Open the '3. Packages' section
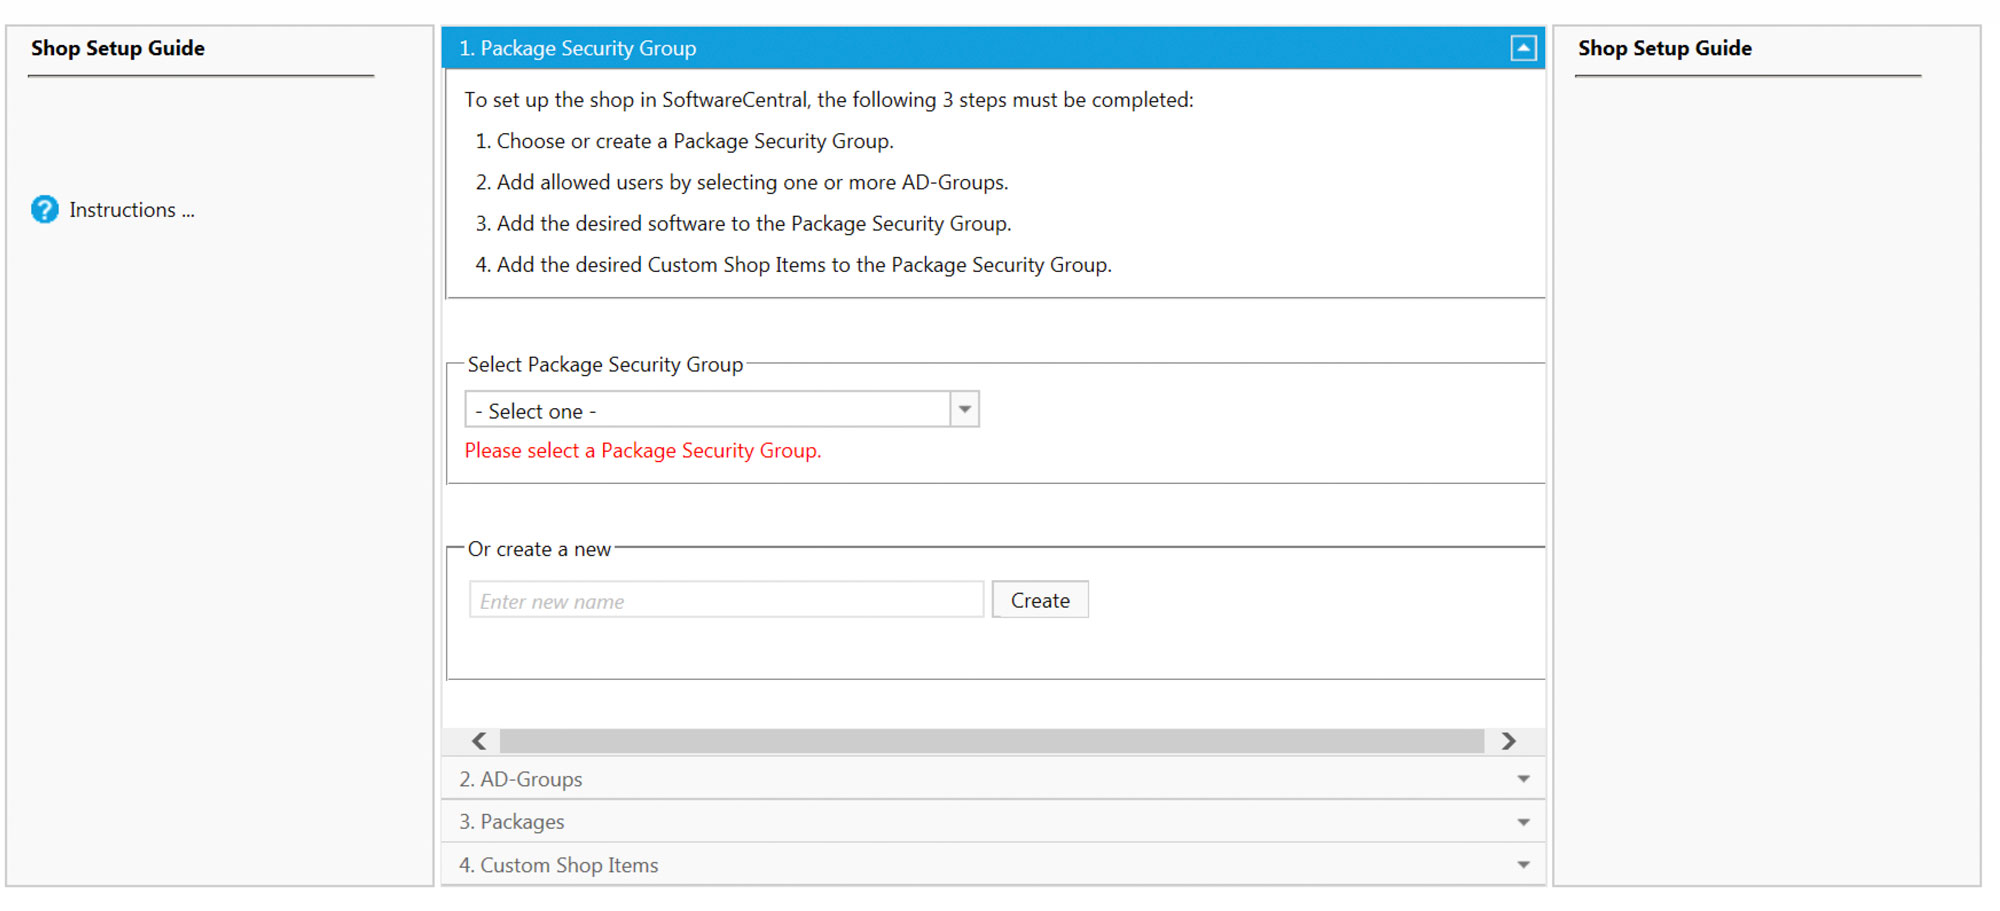2000x911 pixels. point(993,822)
